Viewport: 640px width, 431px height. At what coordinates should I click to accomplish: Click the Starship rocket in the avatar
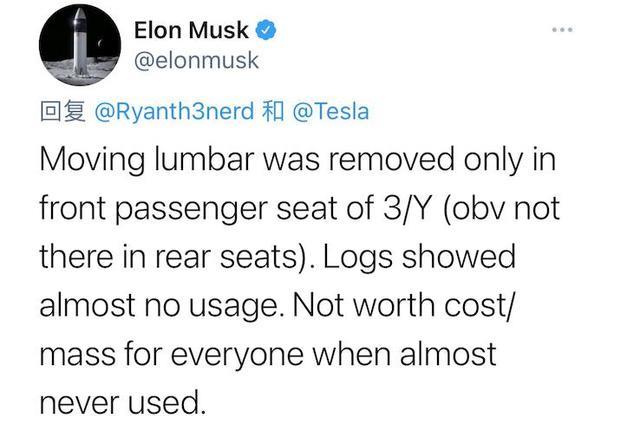(x=80, y=42)
